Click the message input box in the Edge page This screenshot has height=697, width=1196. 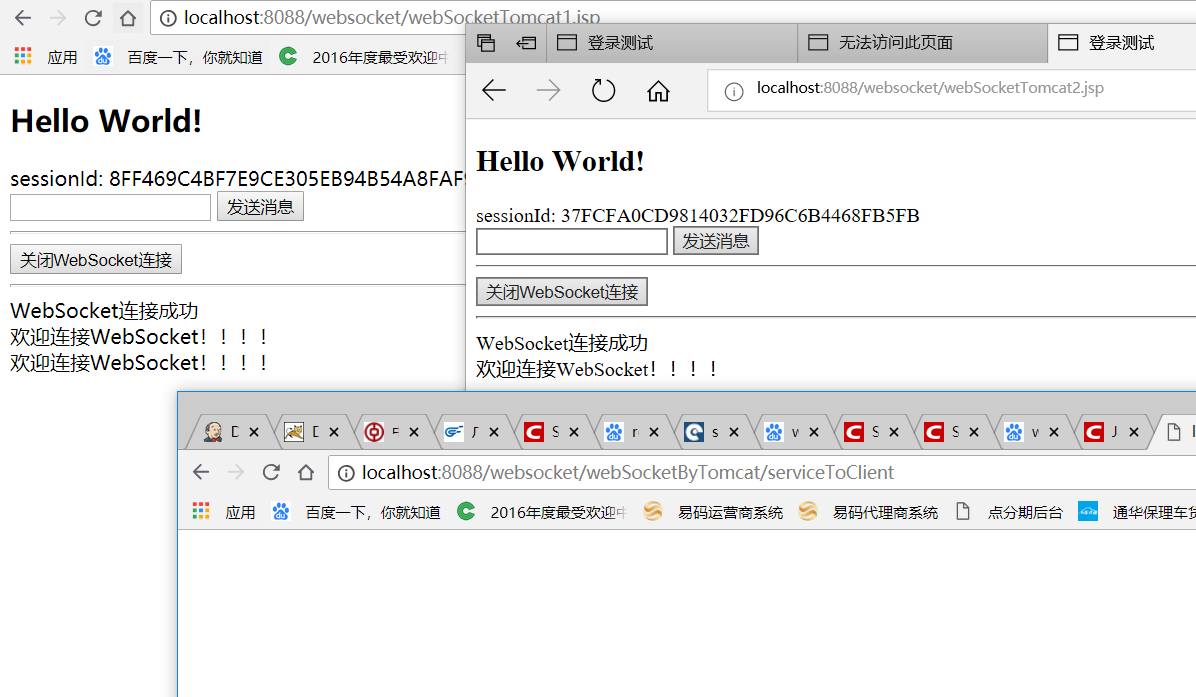(x=571, y=241)
